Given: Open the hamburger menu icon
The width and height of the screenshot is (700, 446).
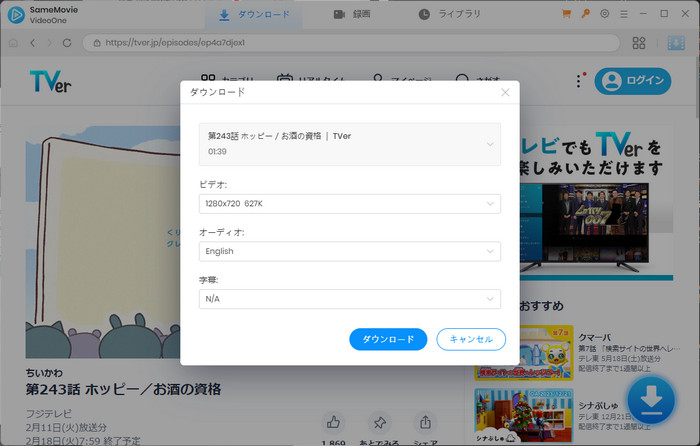Looking at the screenshot, I should tap(624, 14).
